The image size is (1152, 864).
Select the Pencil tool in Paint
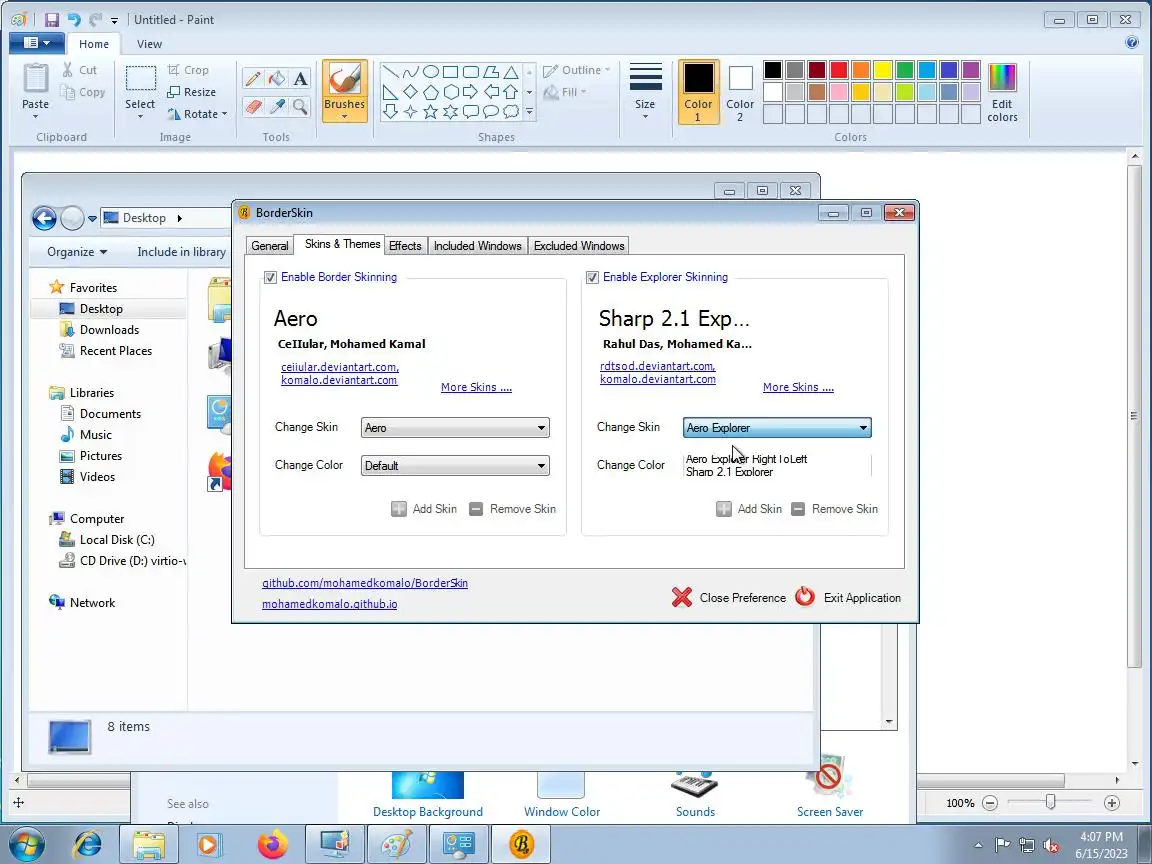(x=253, y=79)
